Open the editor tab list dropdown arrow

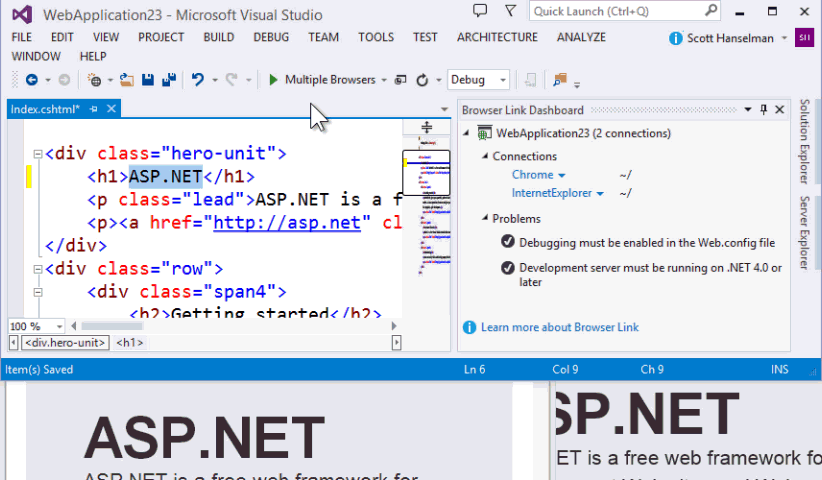click(444, 110)
